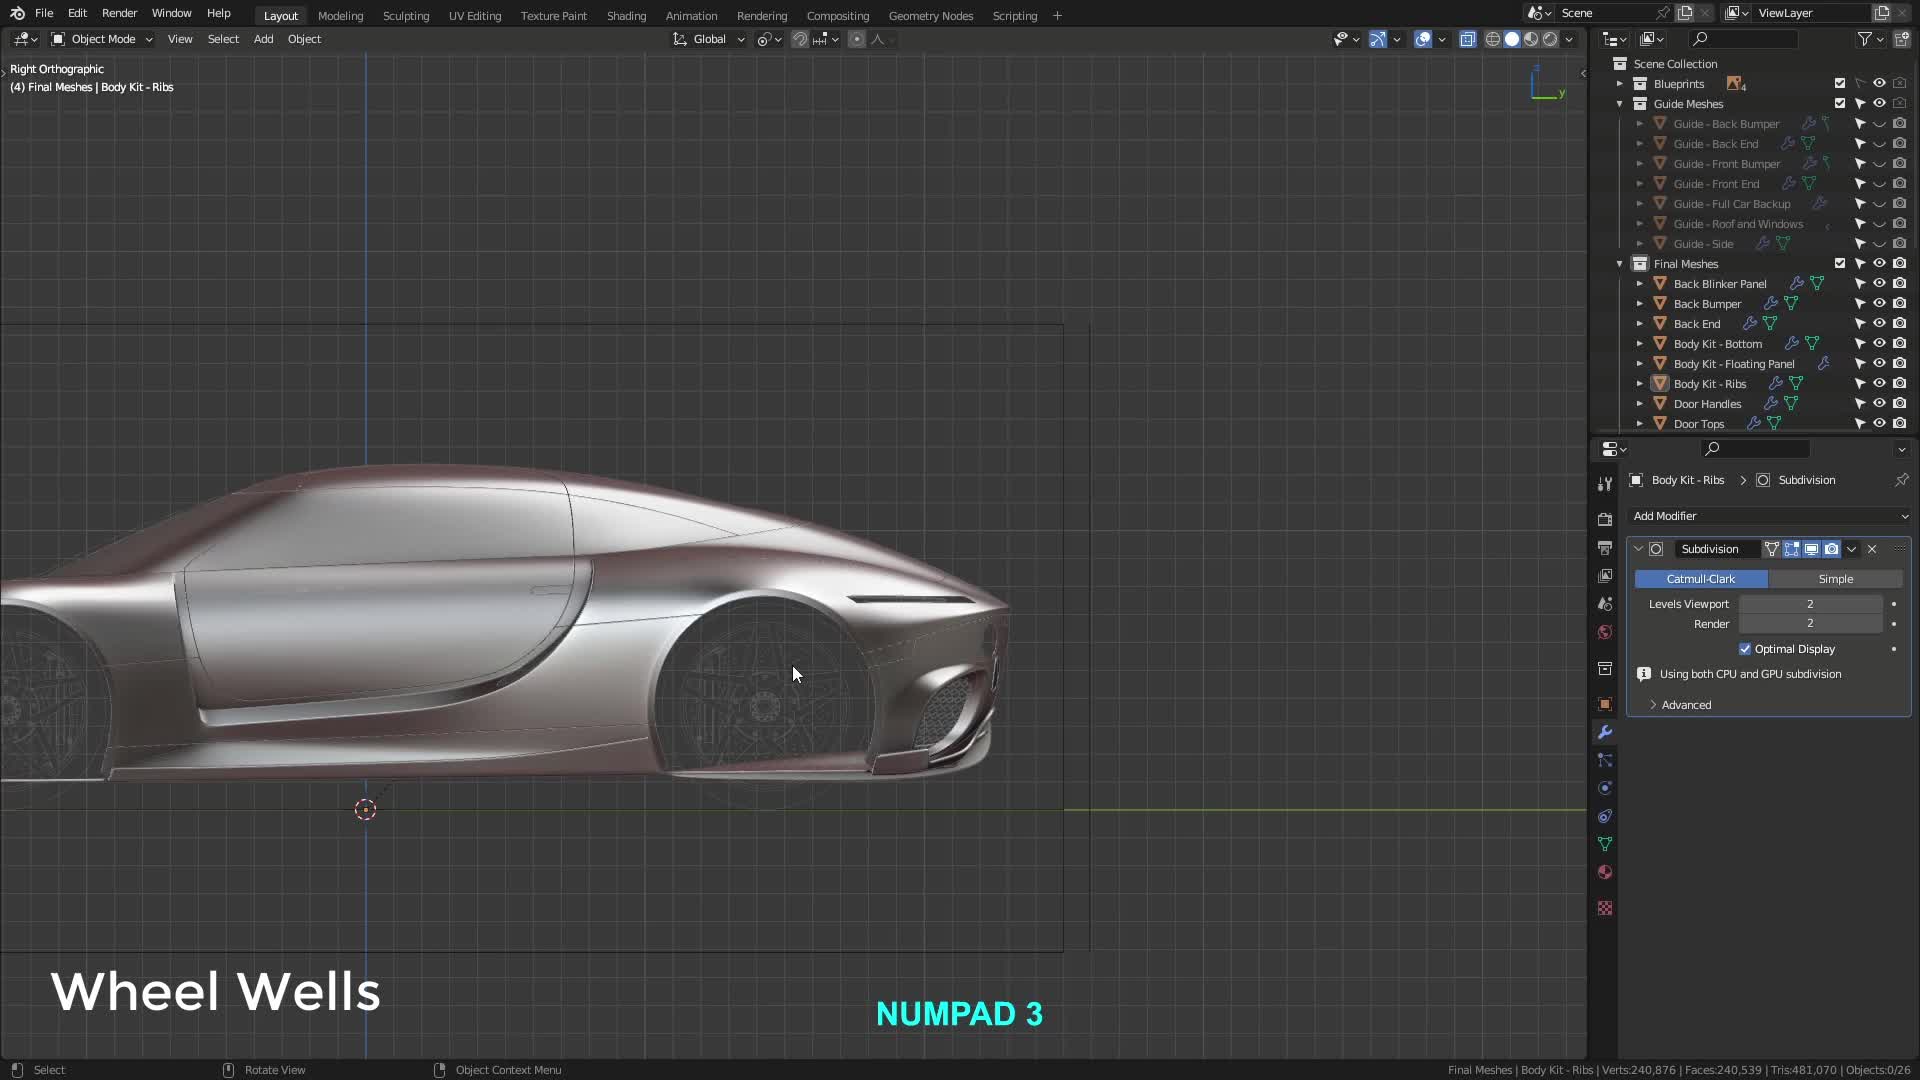Open the File menu
This screenshot has width=1920, height=1080.
44,13
